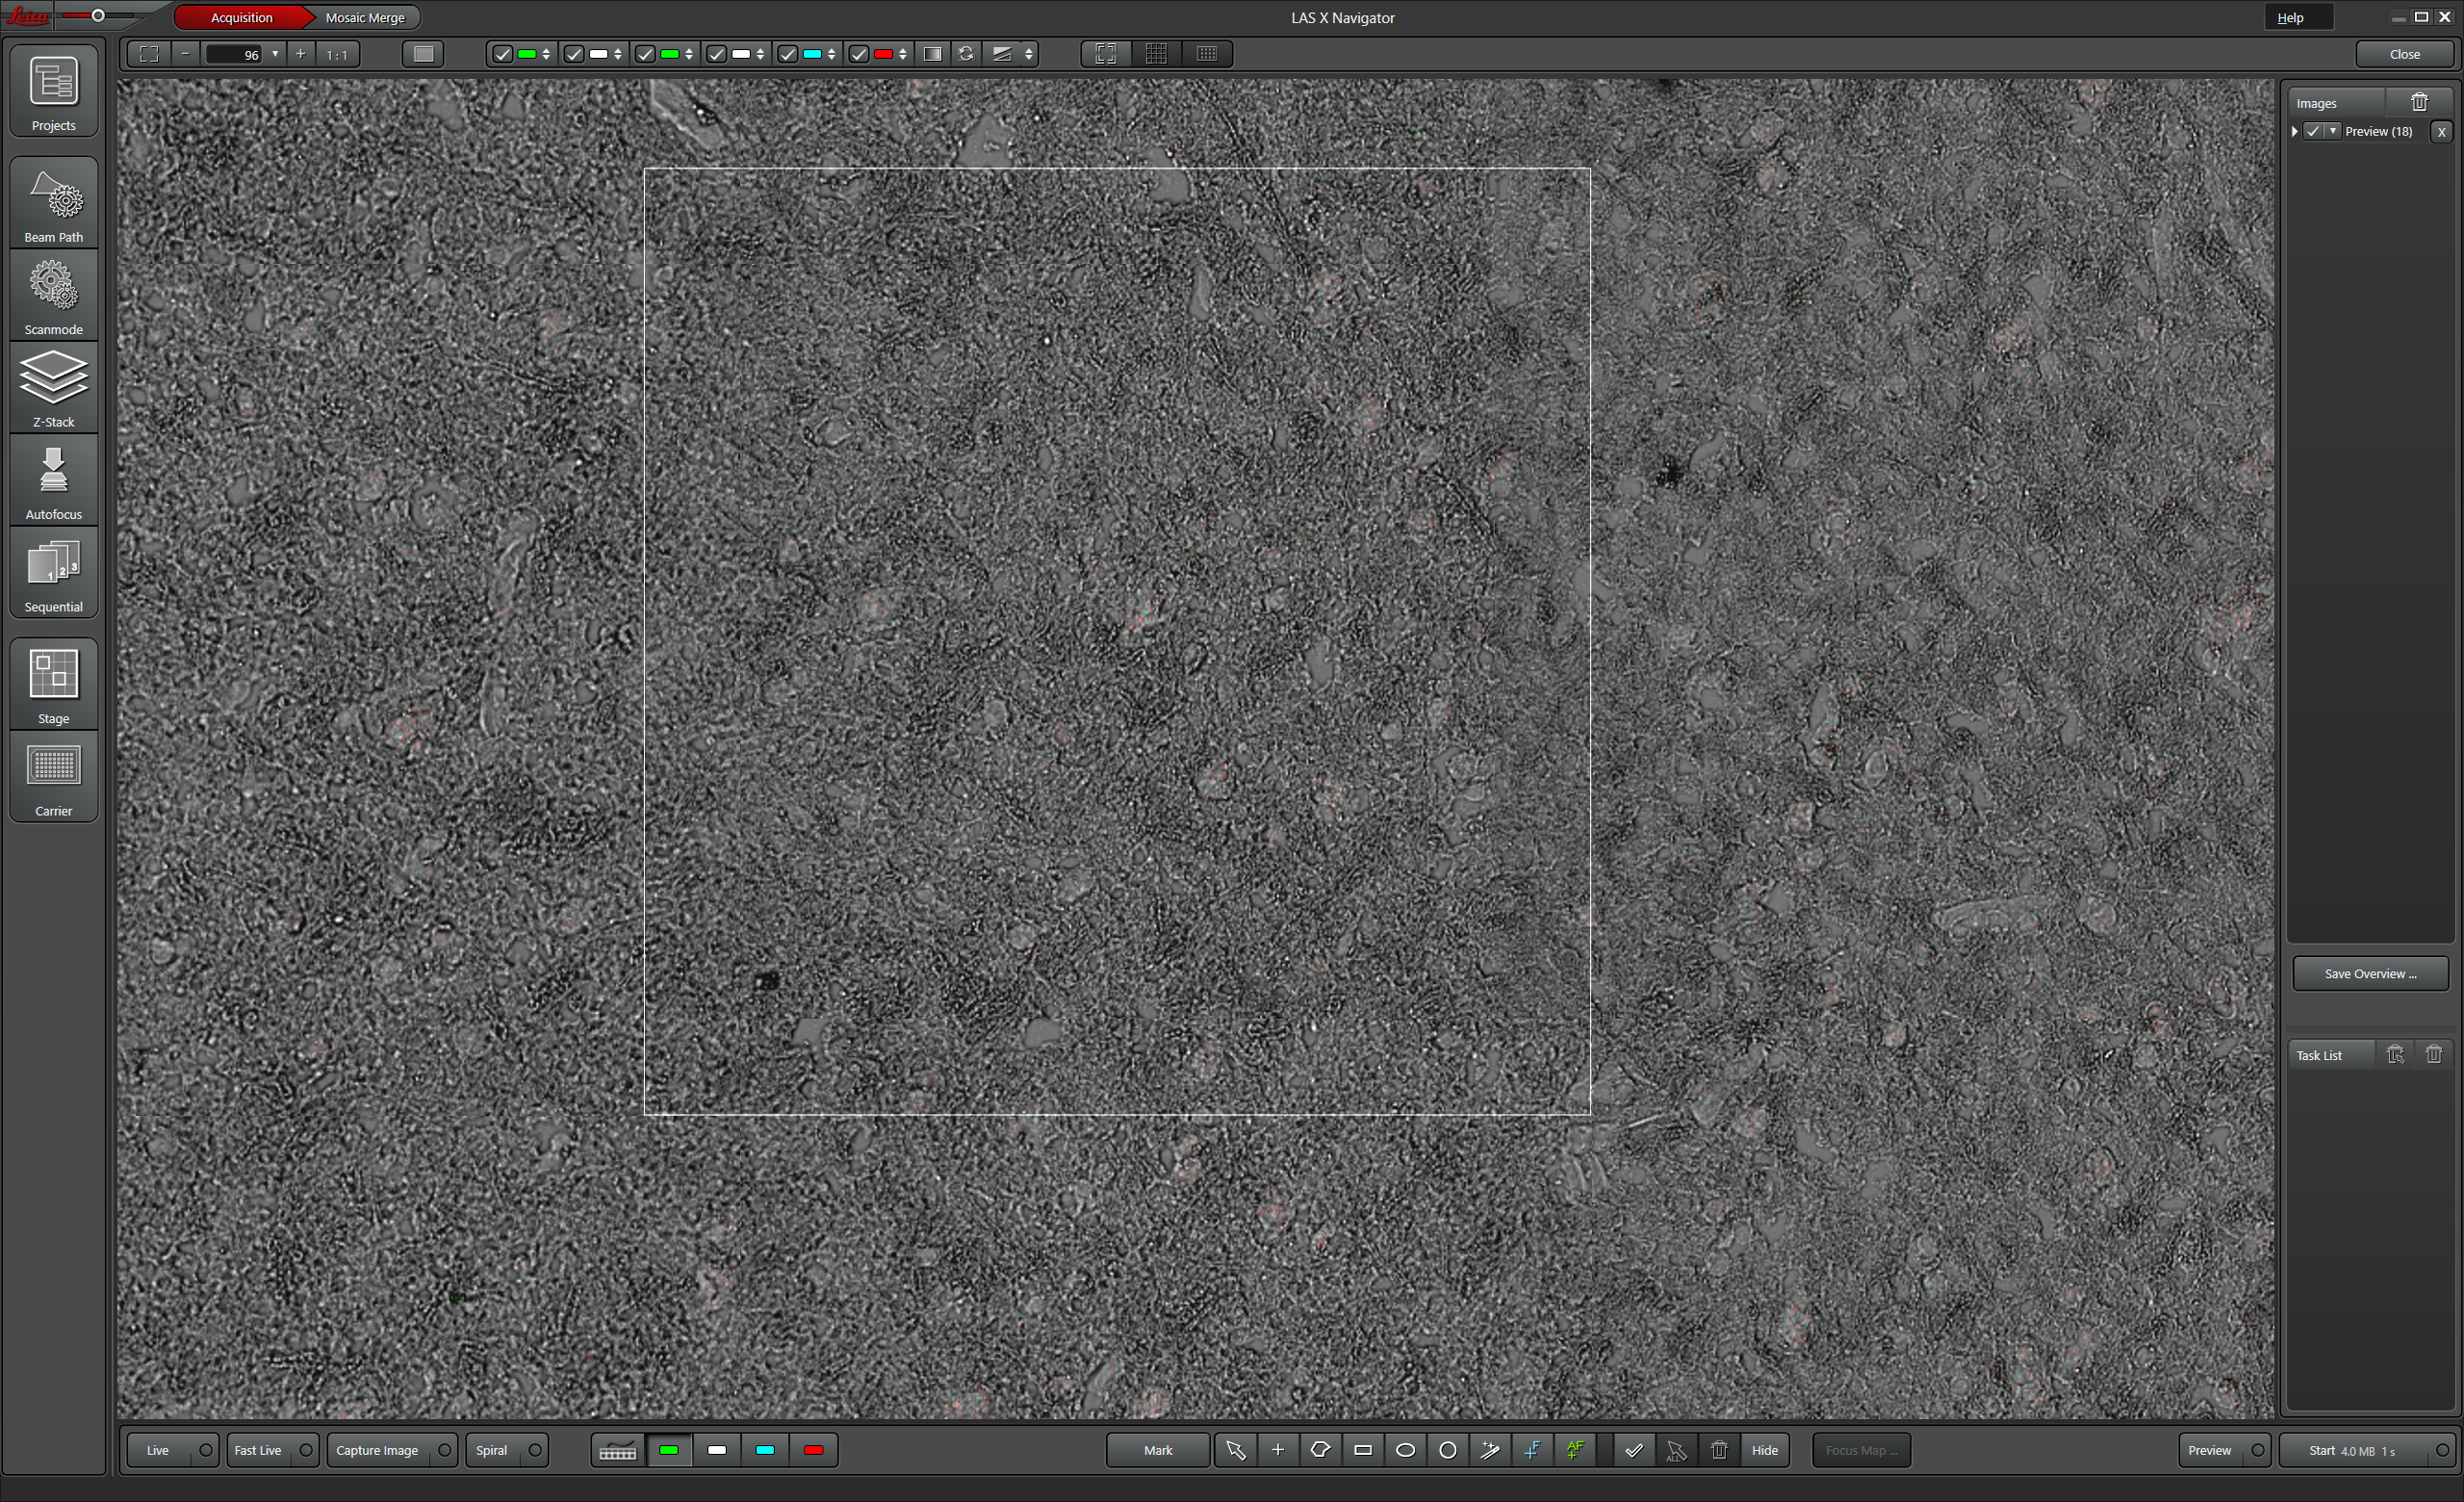Screen dimensions: 2464x1502
Task: Switch to the Mosaic Merge tab
Action: point(364,17)
